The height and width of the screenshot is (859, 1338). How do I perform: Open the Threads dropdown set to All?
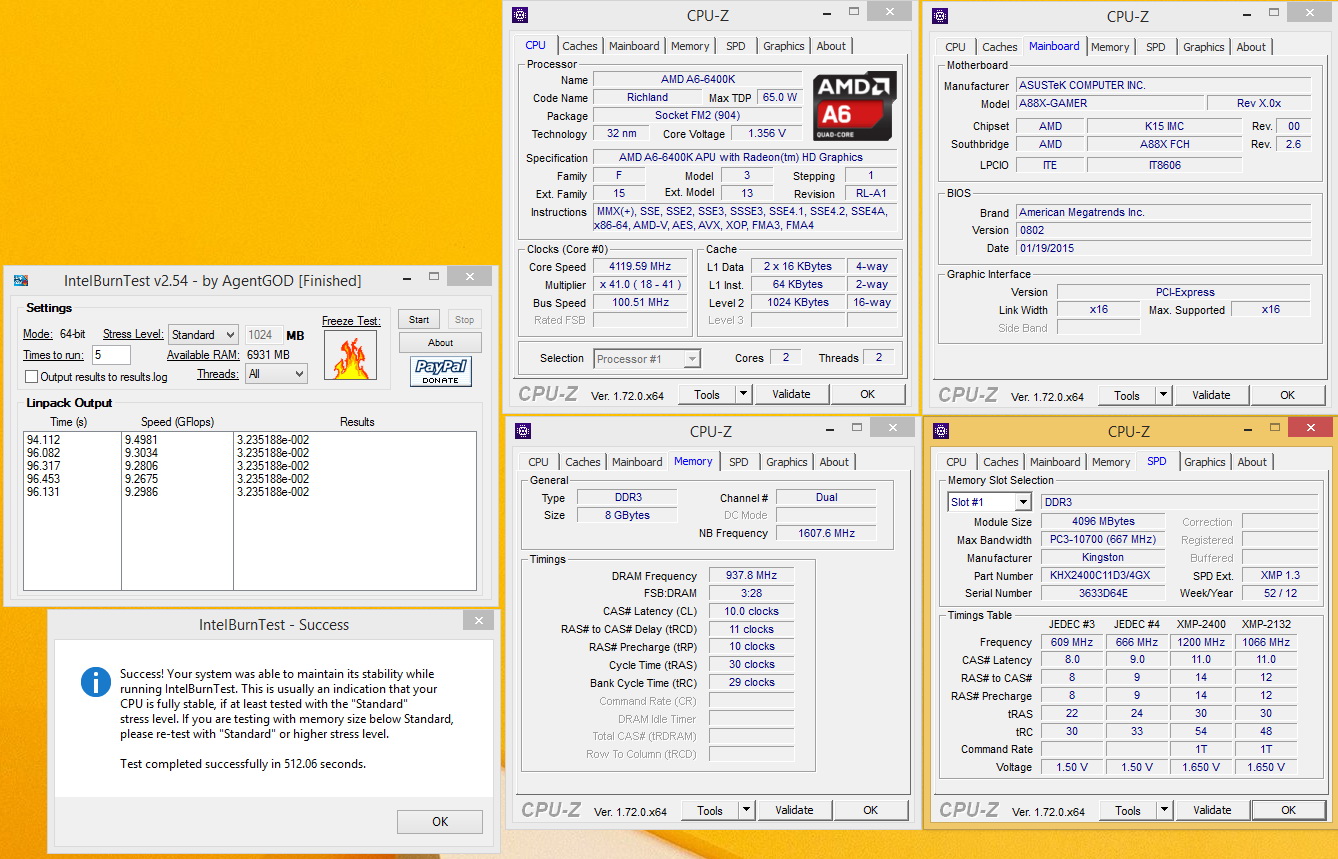(276, 374)
